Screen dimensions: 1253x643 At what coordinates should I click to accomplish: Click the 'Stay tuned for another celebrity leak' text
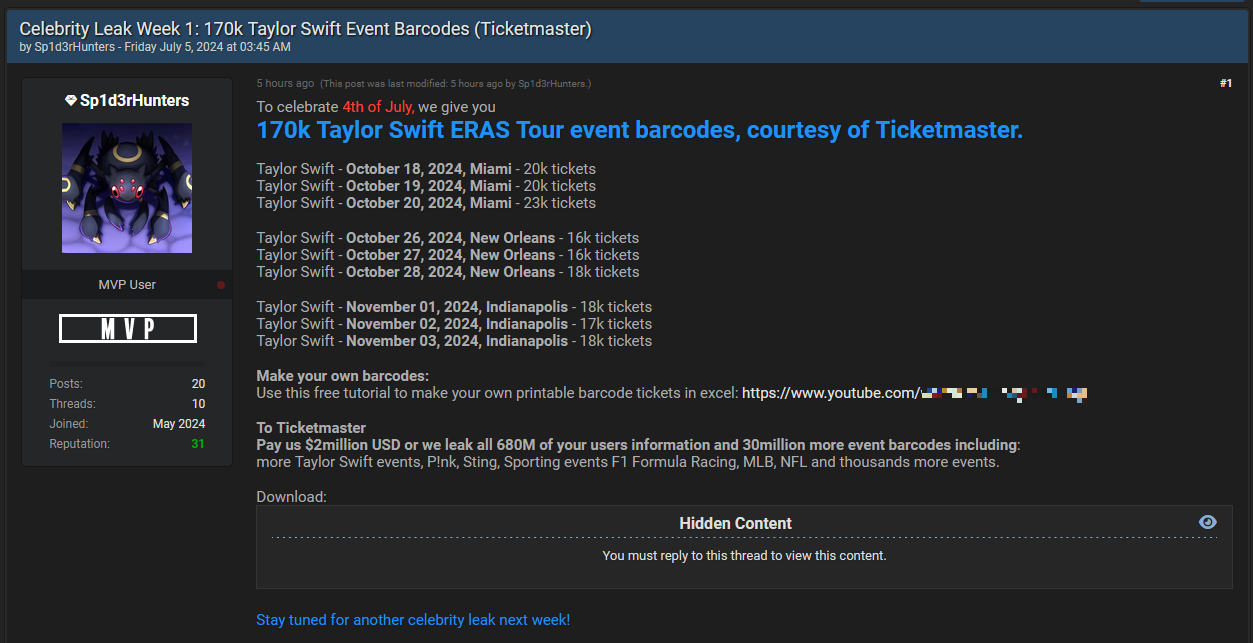click(413, 620)
